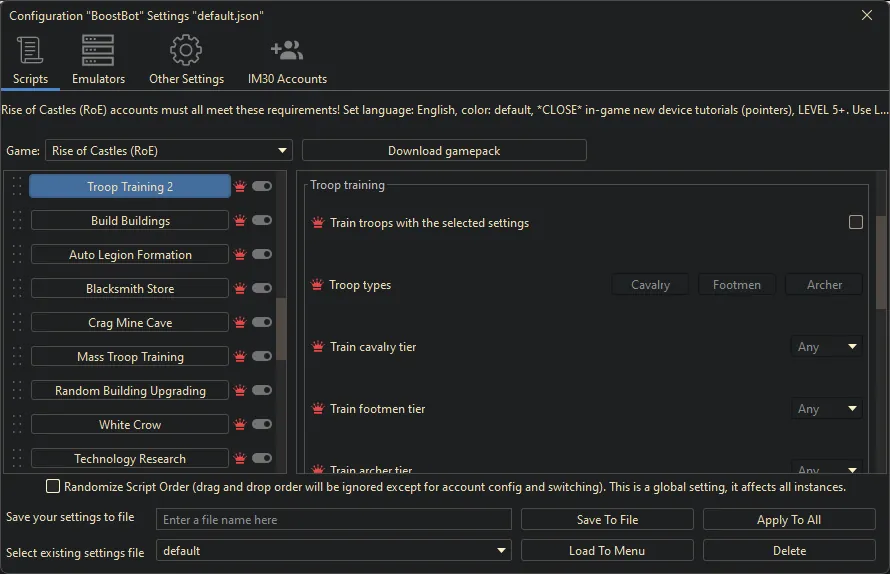Toggle the Crag Mine Cave switch
890x574 pixels.
262,322
